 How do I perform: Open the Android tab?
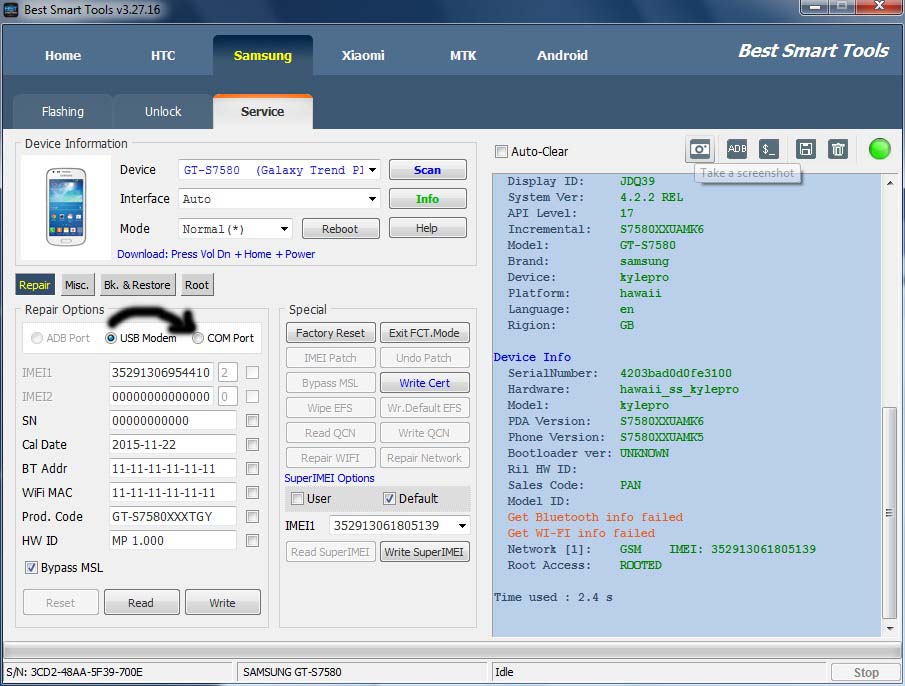pyautogui.click(x=563, y=55)
